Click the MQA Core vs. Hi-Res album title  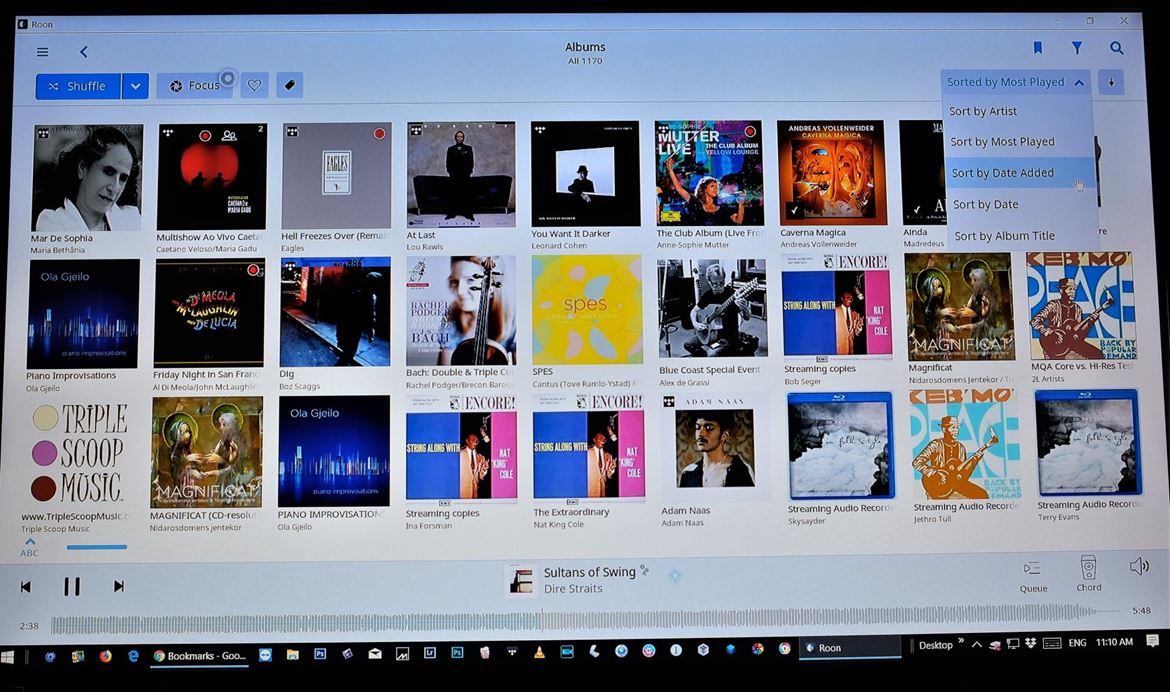tap(1081, 367)
